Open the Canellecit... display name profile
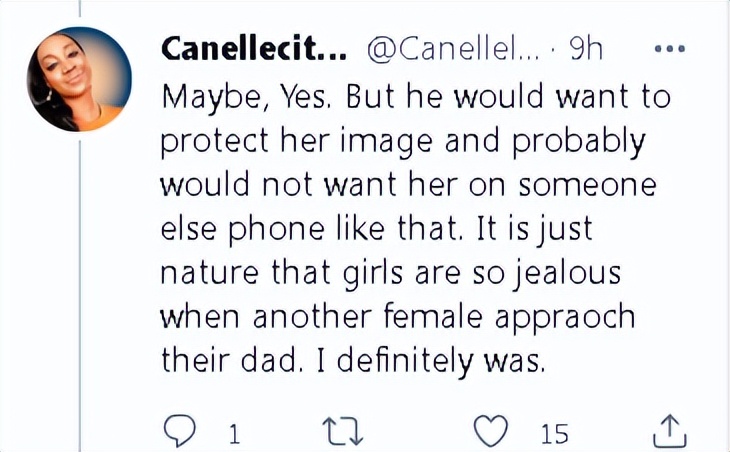The image size is (730, 452). (x=253, y=49)
